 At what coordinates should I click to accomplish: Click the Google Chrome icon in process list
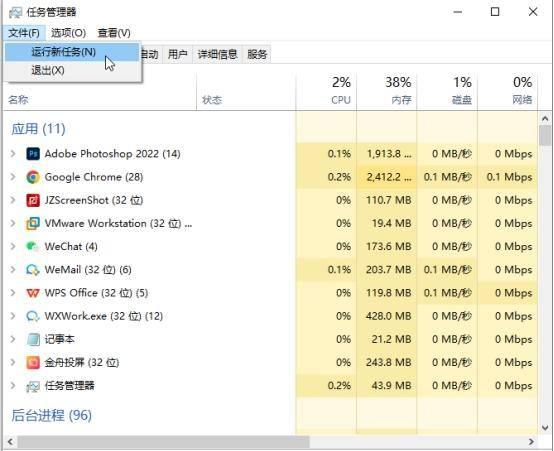click(x=33, y=177)
